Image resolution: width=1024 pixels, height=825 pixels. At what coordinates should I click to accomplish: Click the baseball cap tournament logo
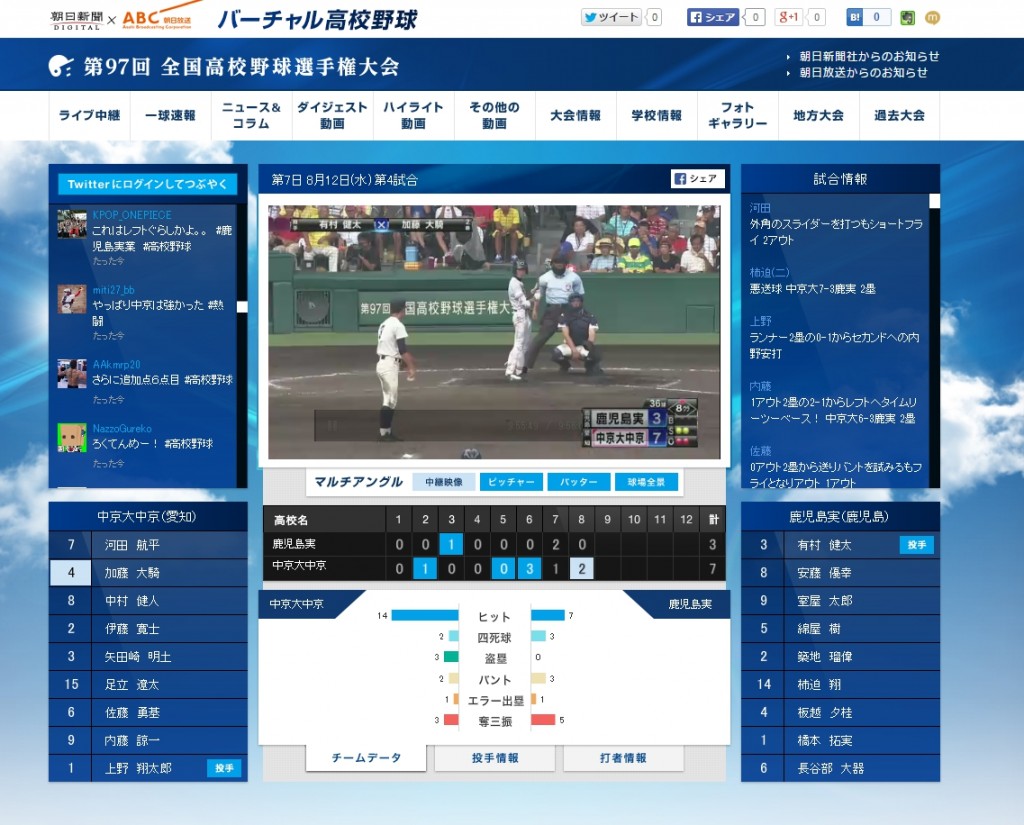[61, 66]
